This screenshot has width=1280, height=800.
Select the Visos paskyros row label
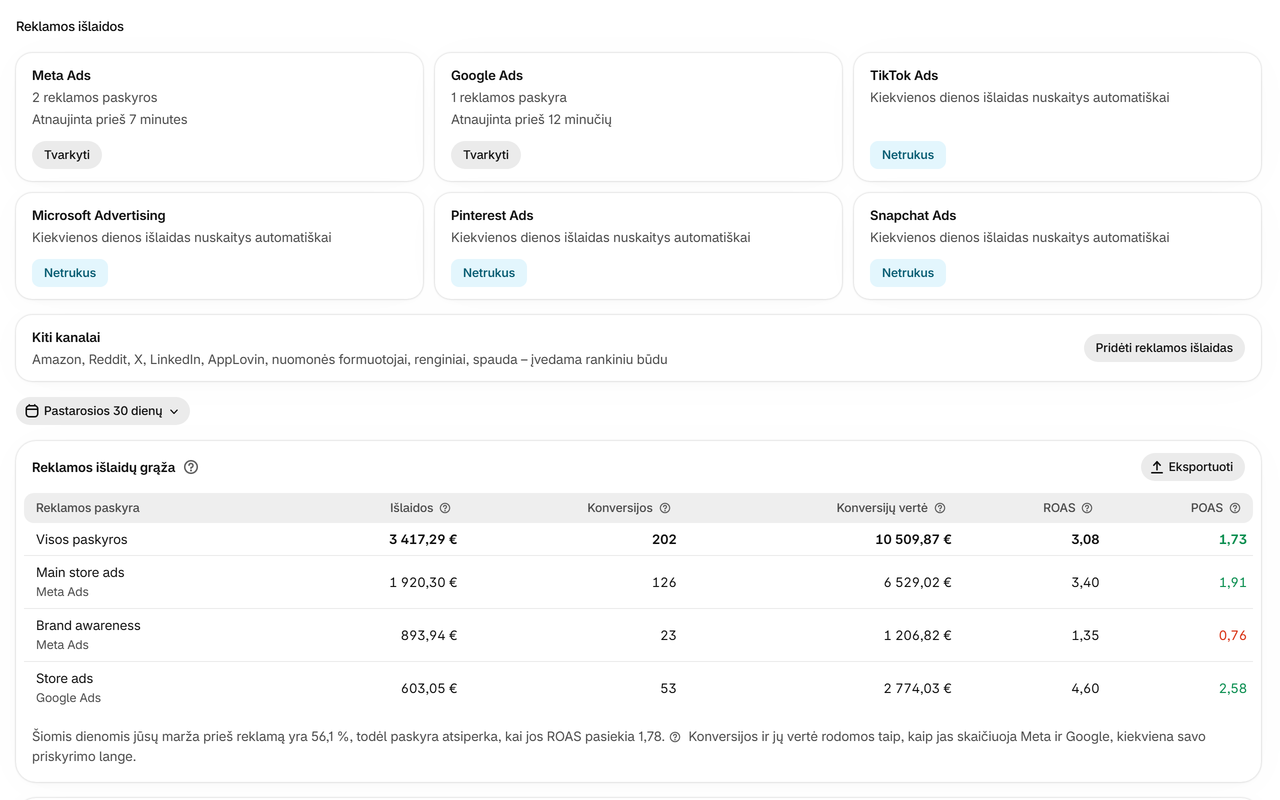[82, 539]
